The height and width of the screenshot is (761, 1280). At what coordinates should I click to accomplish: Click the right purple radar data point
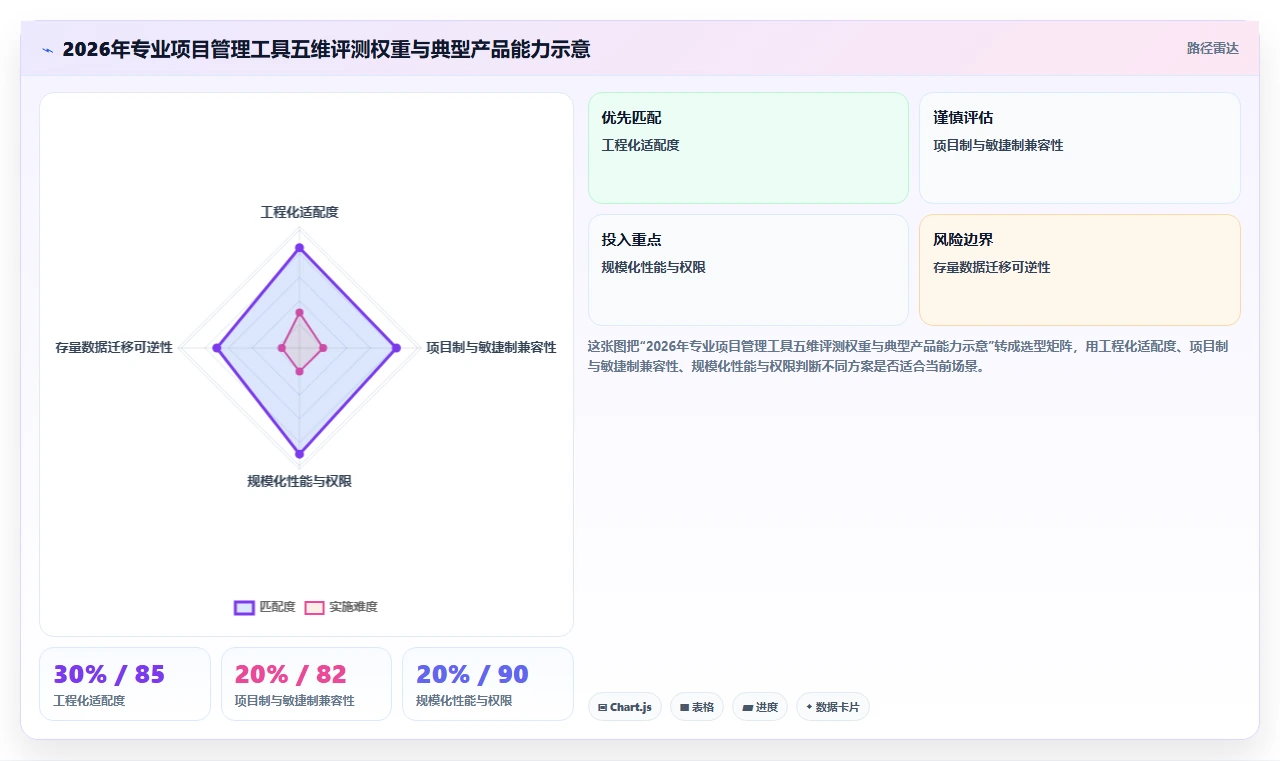point(396,348)
